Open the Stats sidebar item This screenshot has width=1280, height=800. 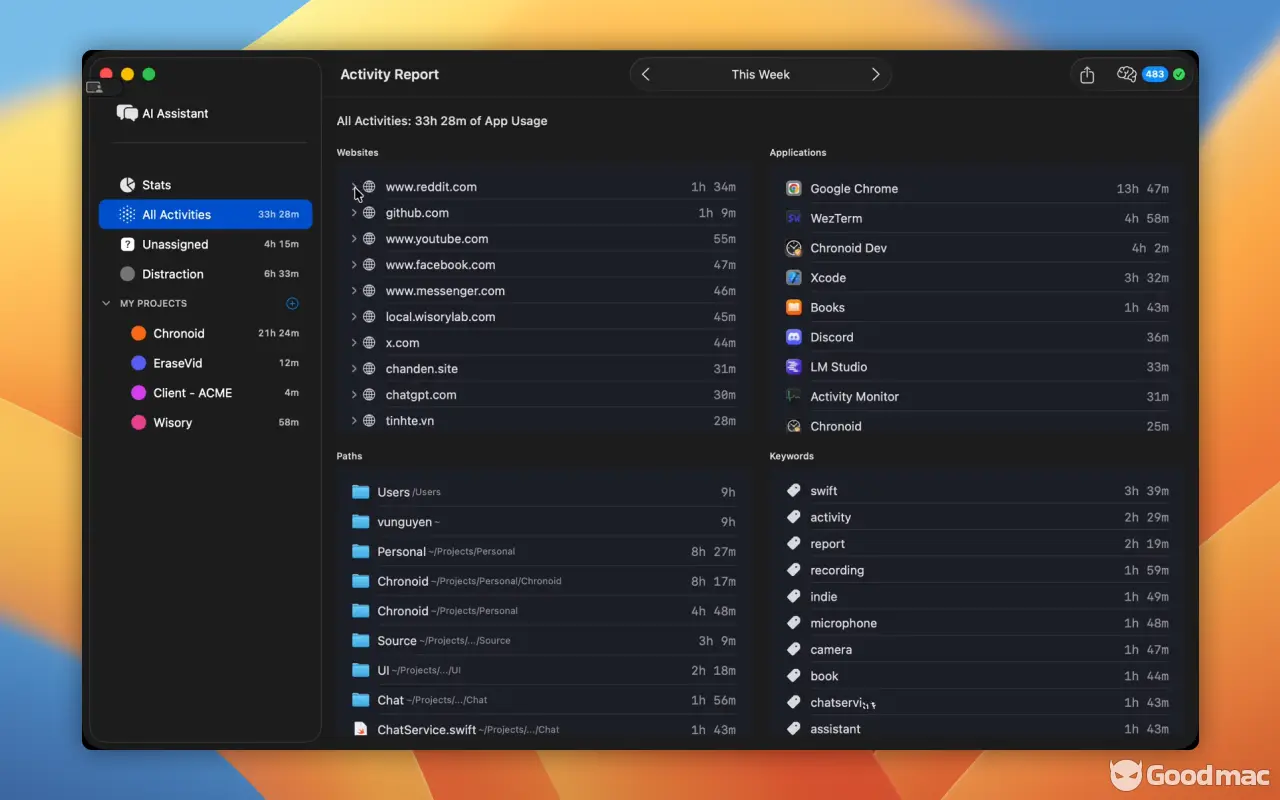(x=156, y=185)
